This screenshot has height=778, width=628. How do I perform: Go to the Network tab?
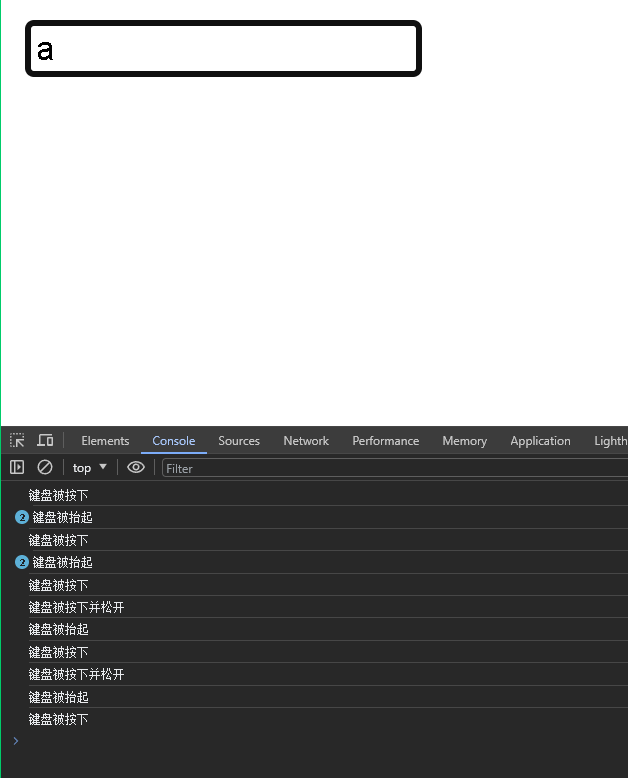pos(306,441)
